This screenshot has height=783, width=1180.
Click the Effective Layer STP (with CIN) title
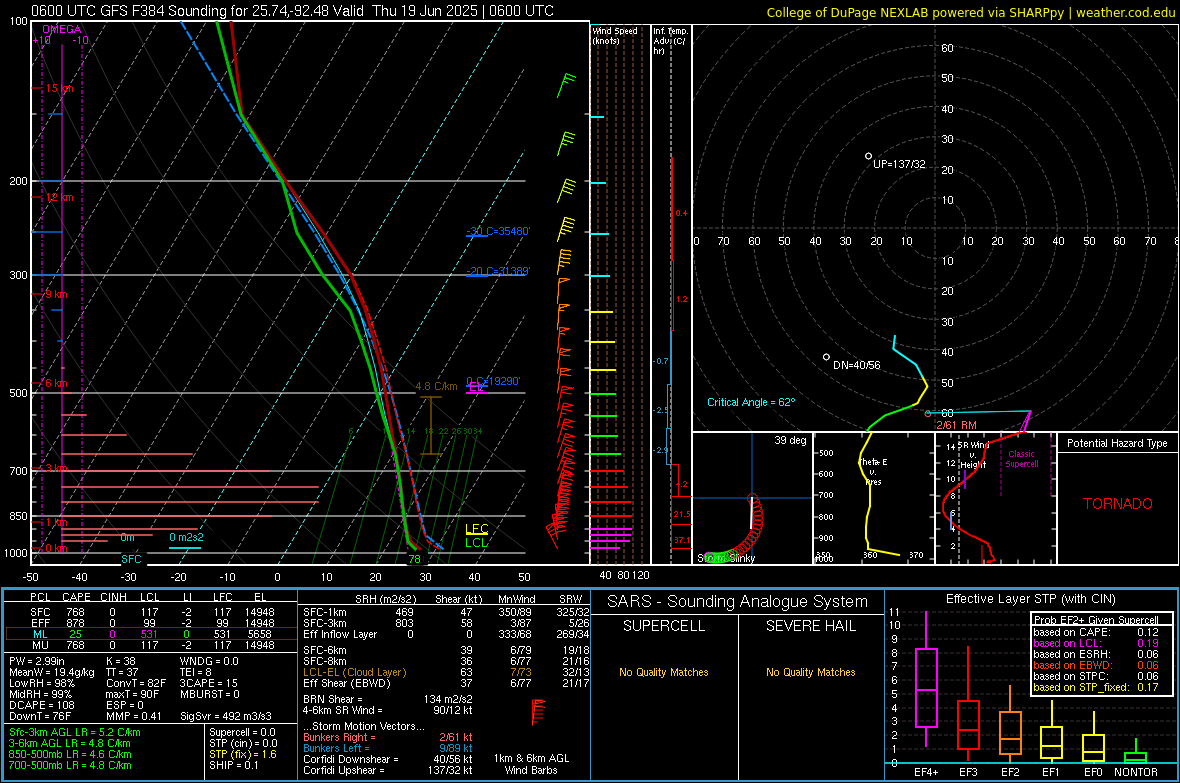point(1030,599)
